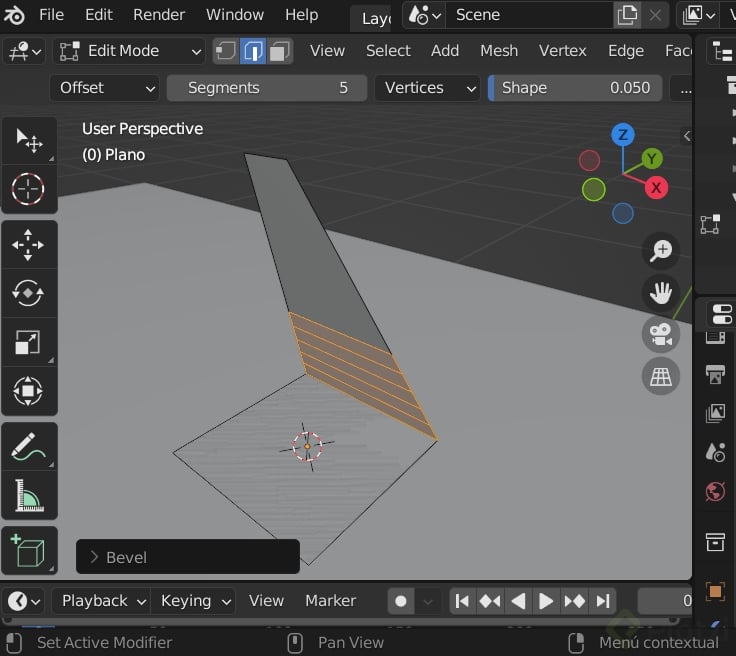The height and width of the screenshot is (656, 736).
Task: Open the Offset width type dropdown
Action: point(105,88)
